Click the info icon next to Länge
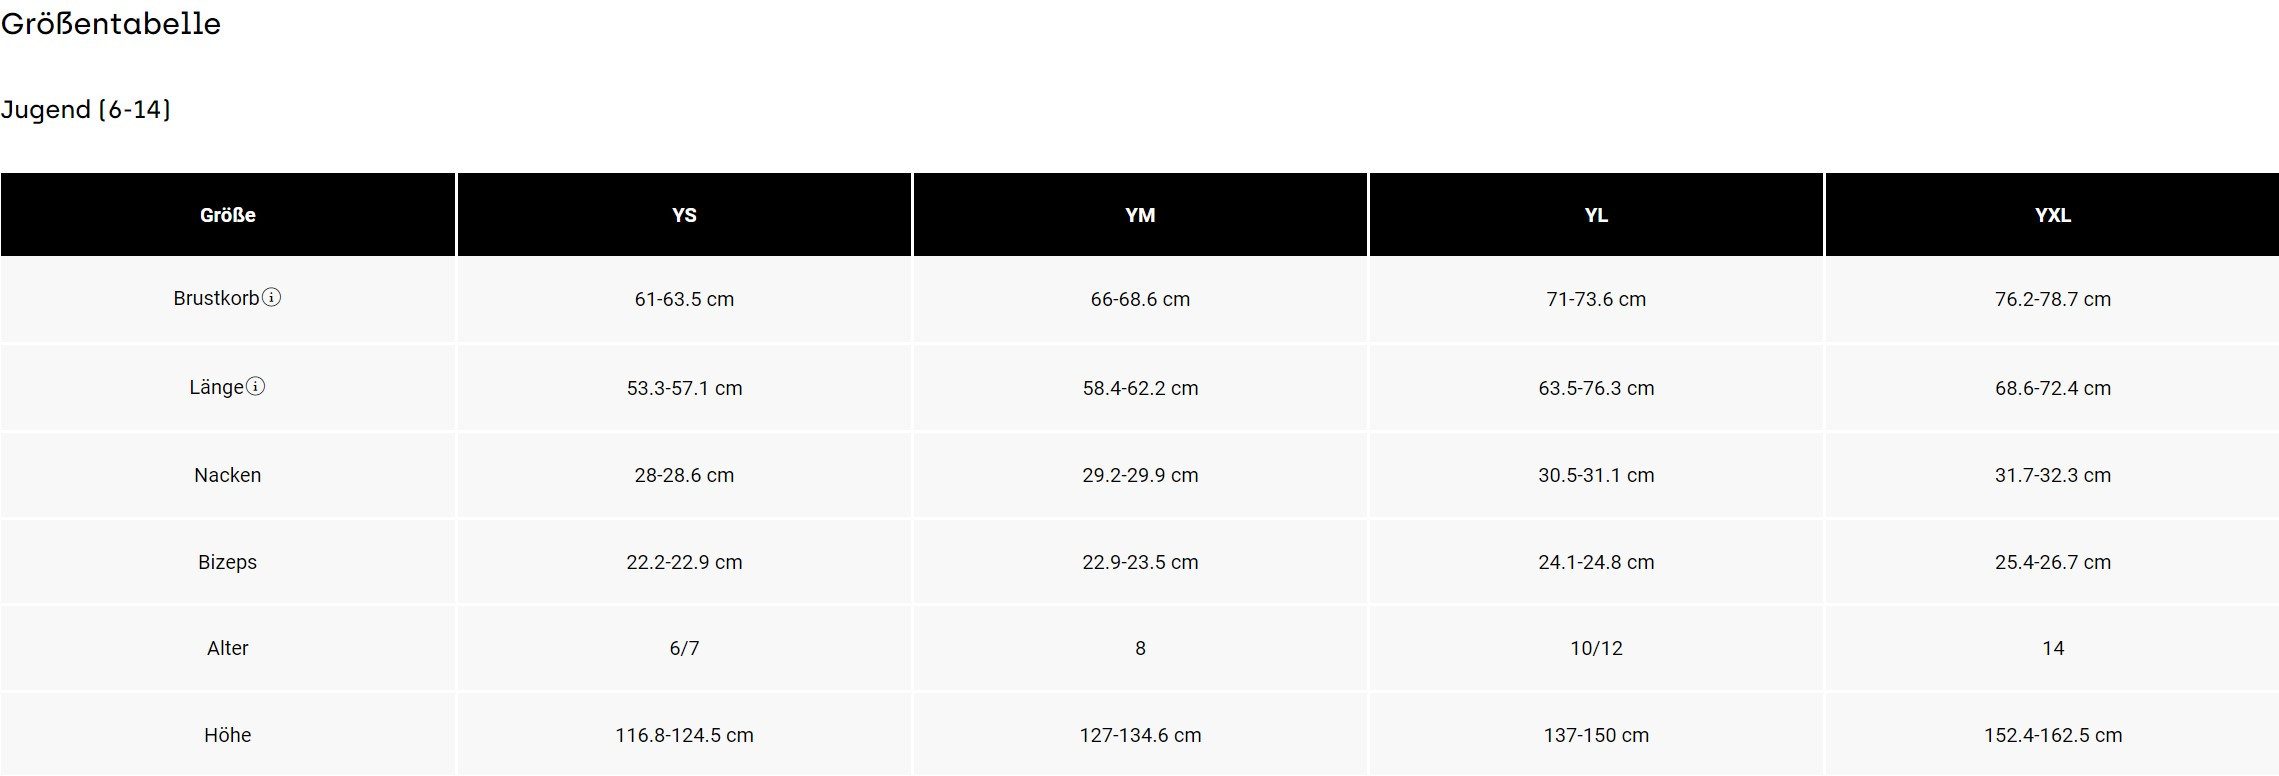 click(x=256, y=386)
